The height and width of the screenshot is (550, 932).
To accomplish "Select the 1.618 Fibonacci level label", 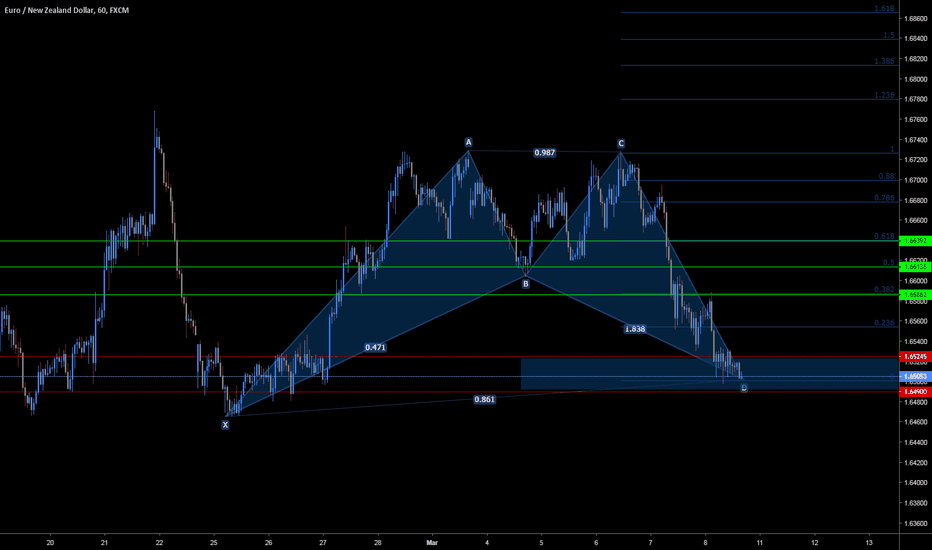I will tap(884, 8).
